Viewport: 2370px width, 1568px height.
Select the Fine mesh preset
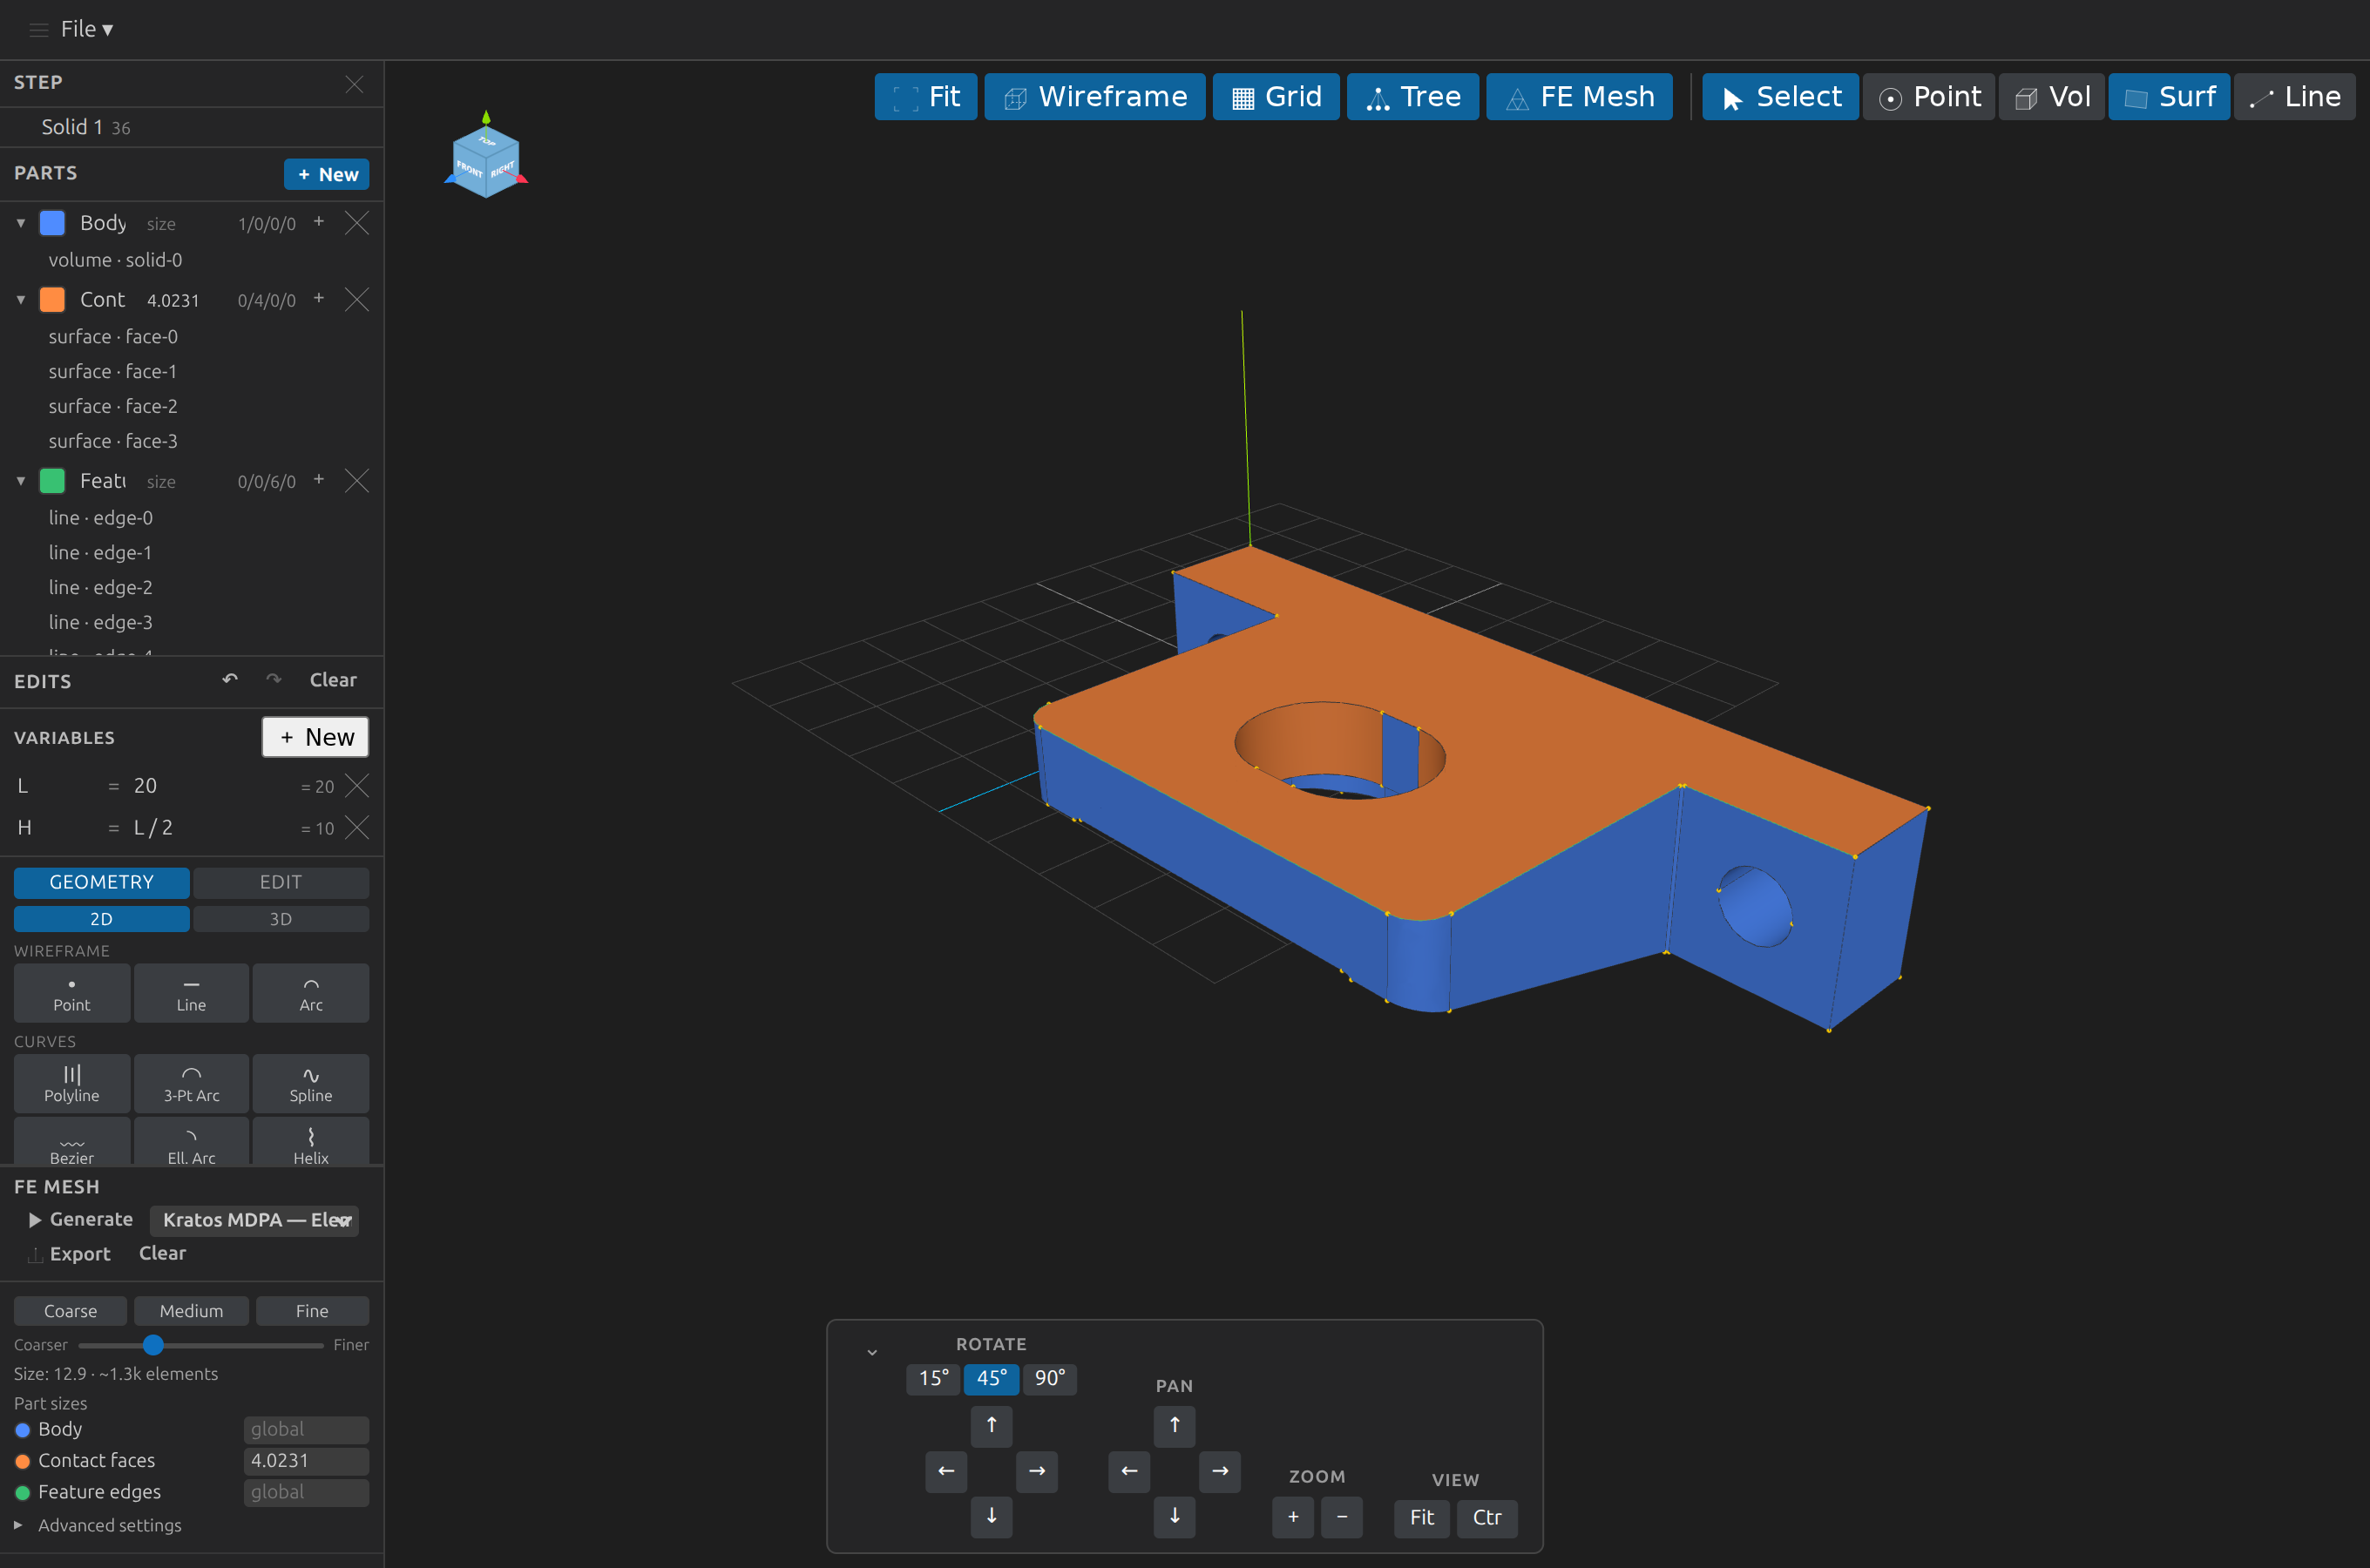pyautogui.click(x=312, y=1312)
